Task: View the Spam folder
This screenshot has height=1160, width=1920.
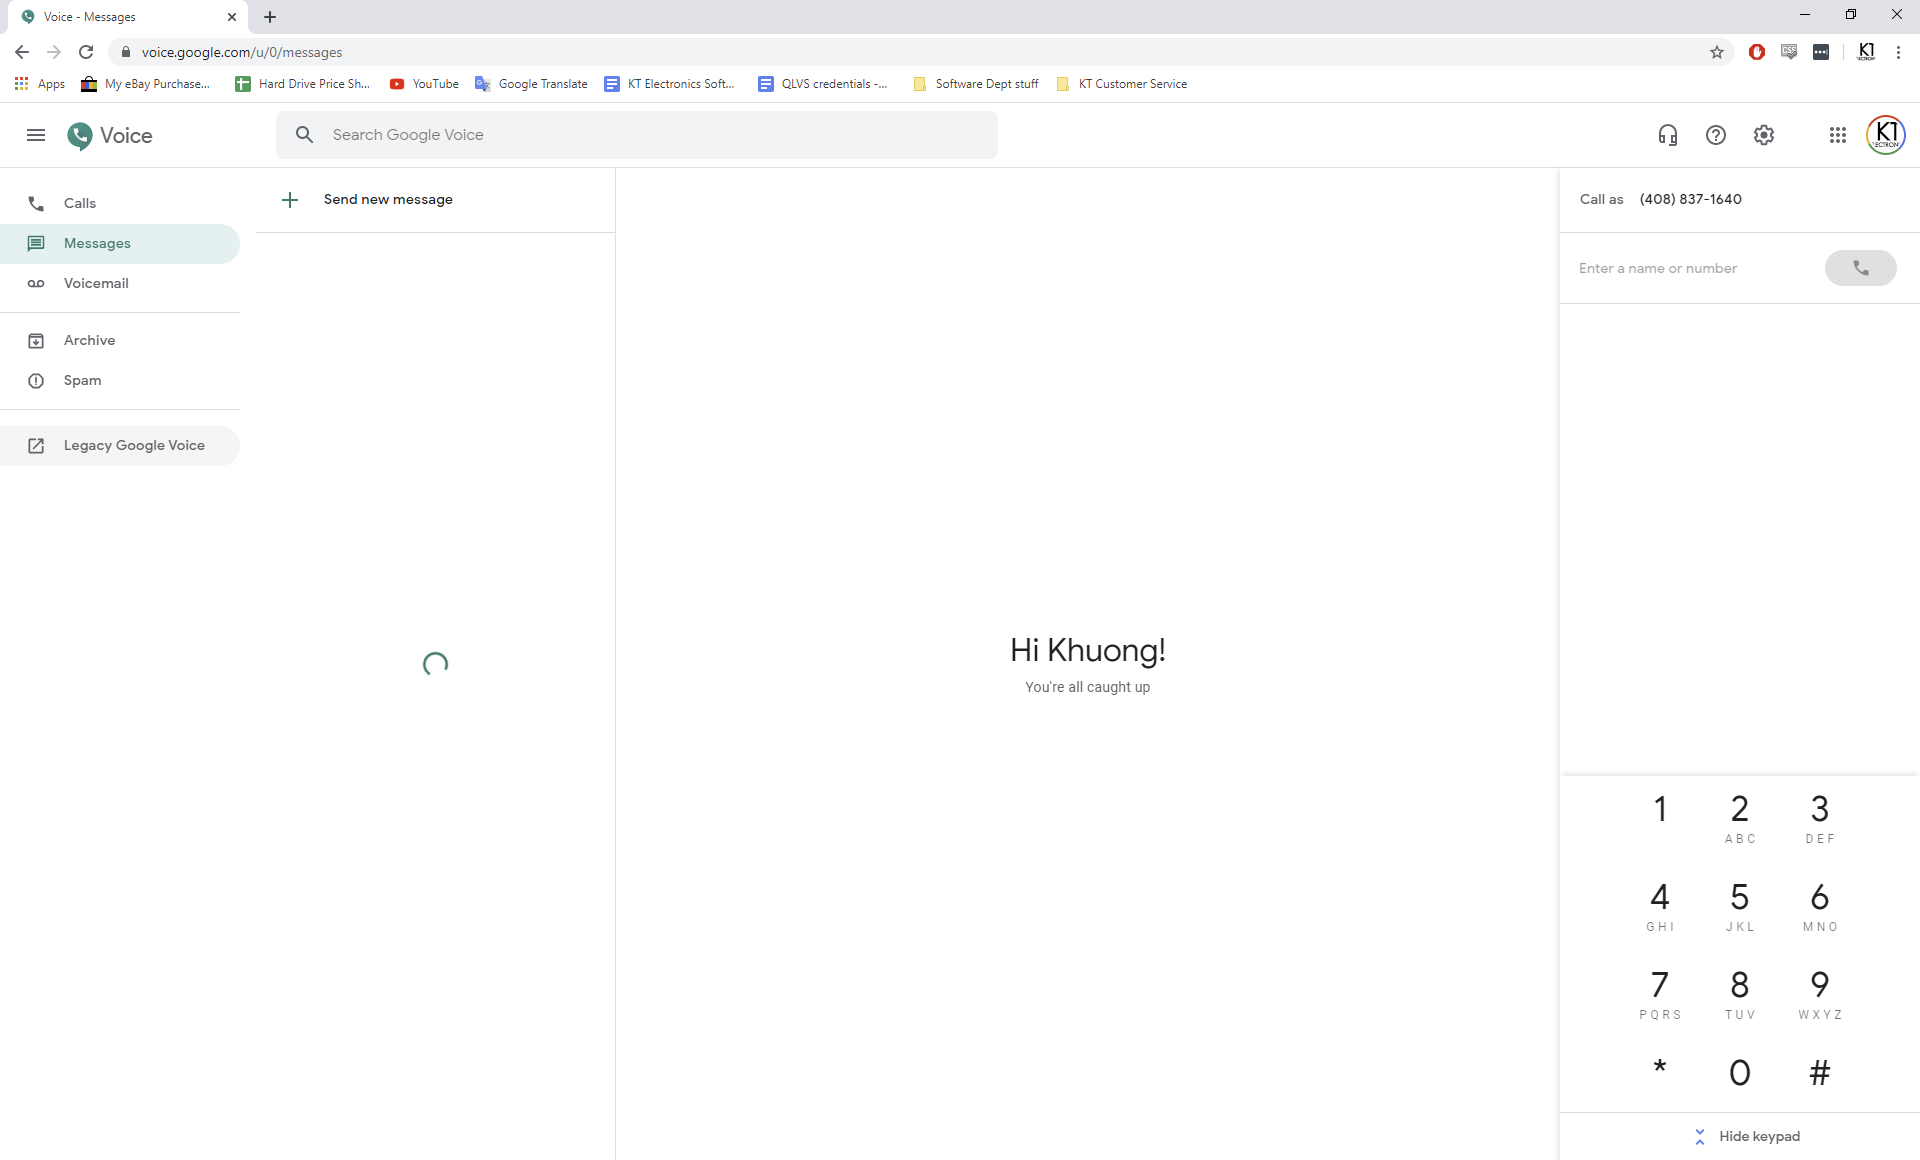Action: [82, 380]
